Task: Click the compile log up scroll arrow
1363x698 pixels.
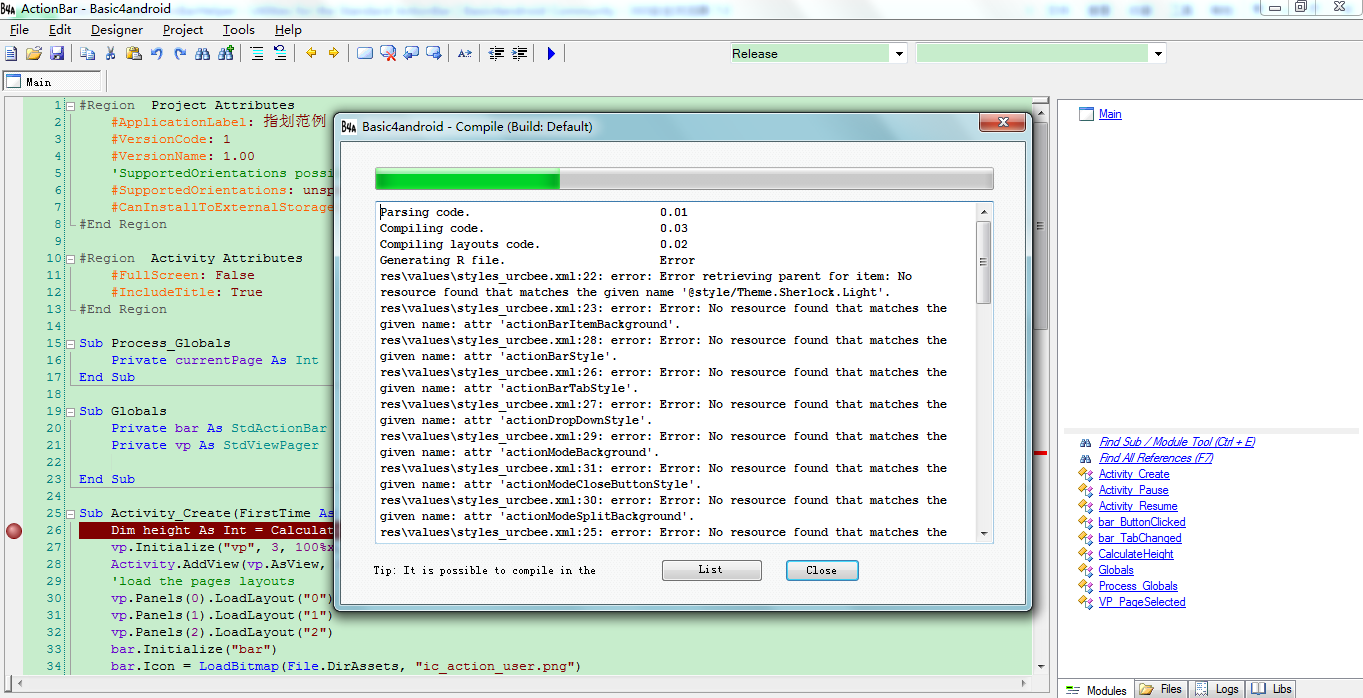Action: pos(984,212)
